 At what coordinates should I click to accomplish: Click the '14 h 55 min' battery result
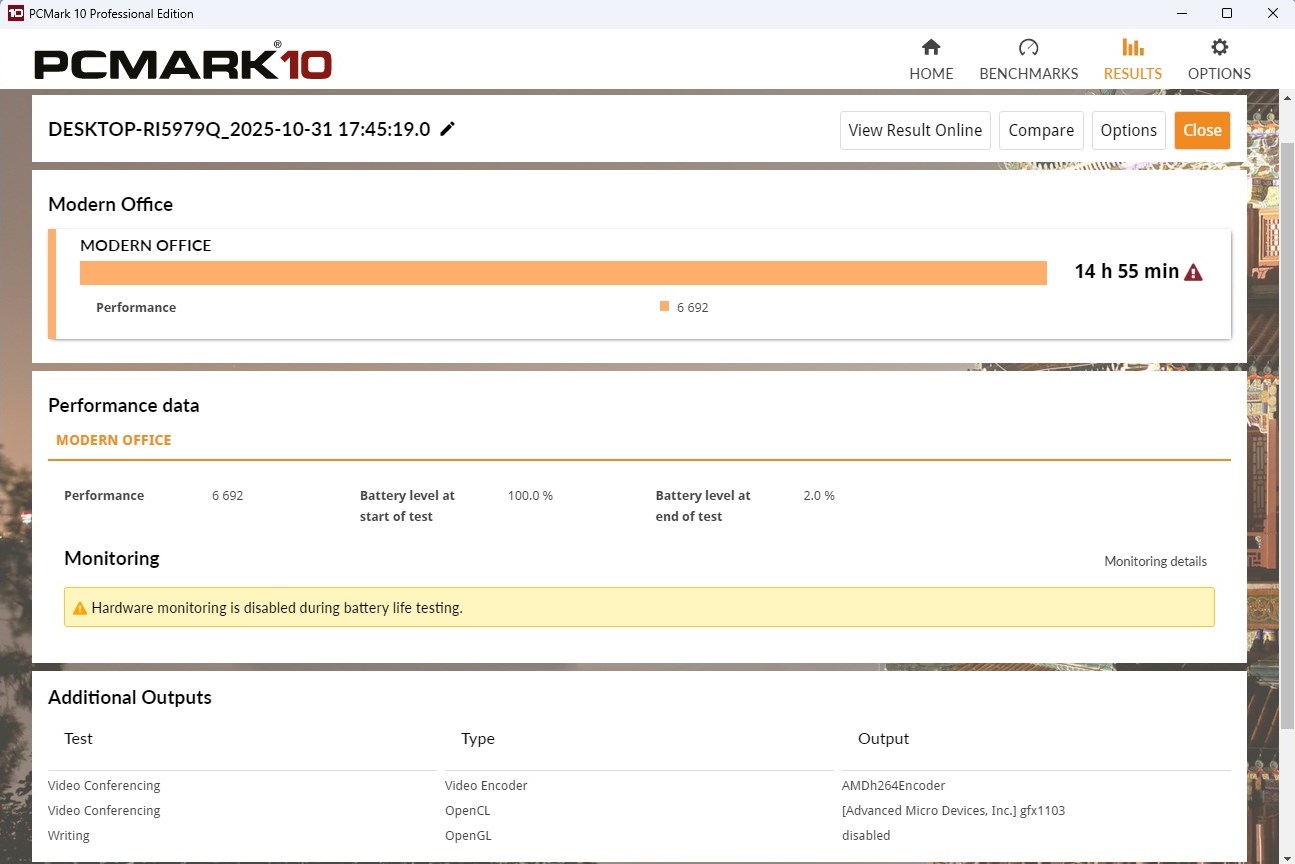pyautogui.click(x=1127, y=271)
